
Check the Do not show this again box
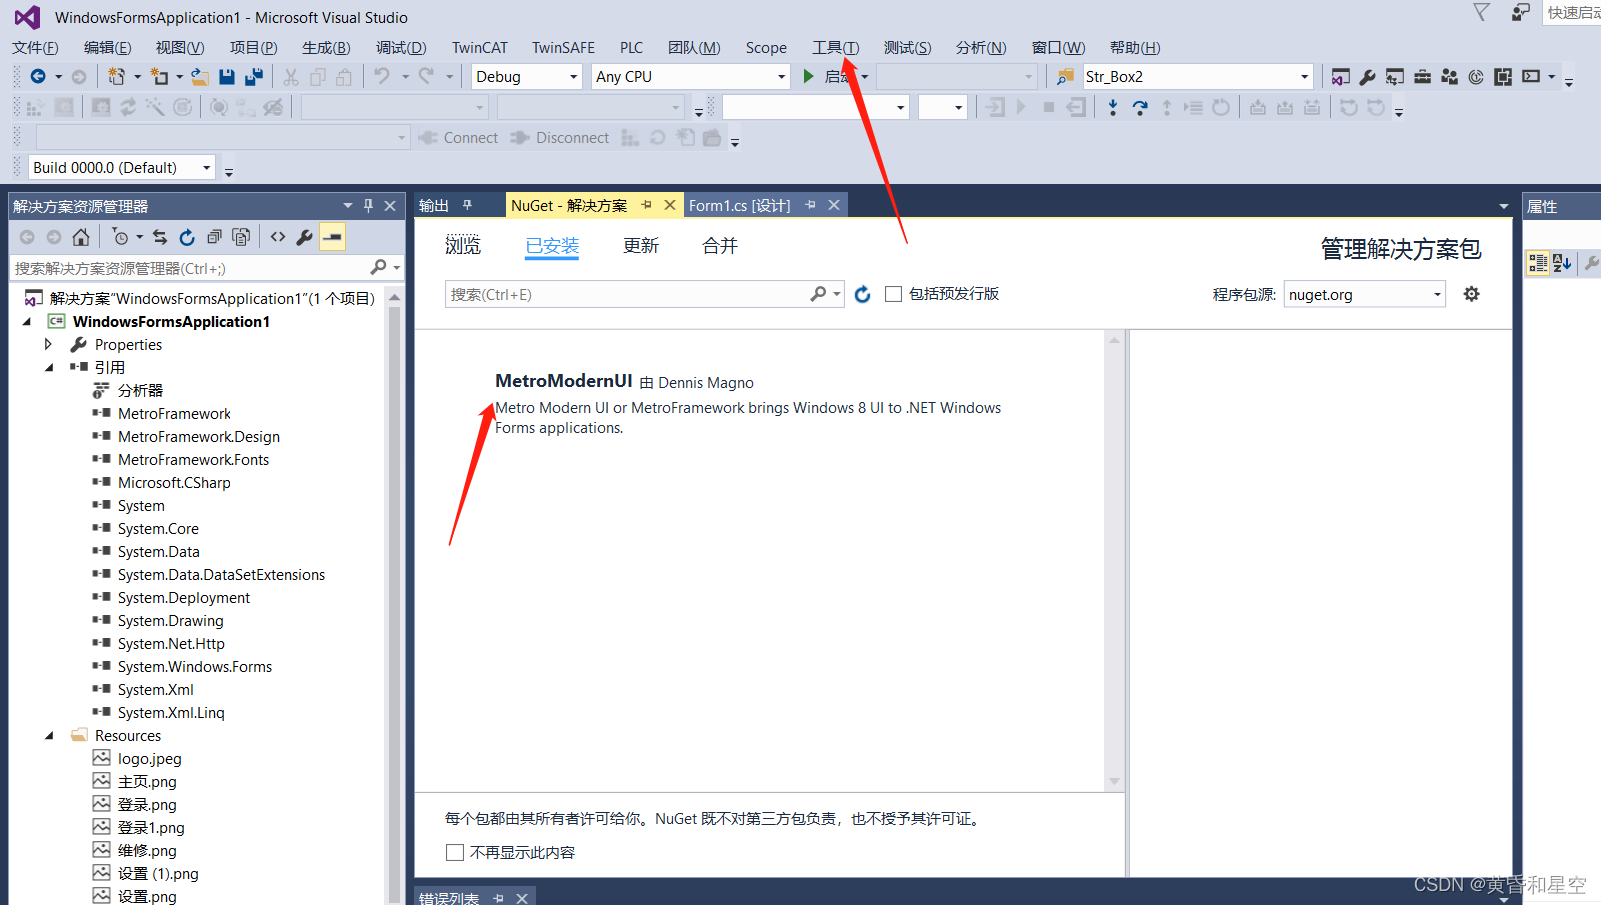pyautogui.click(x=455, y=852)
